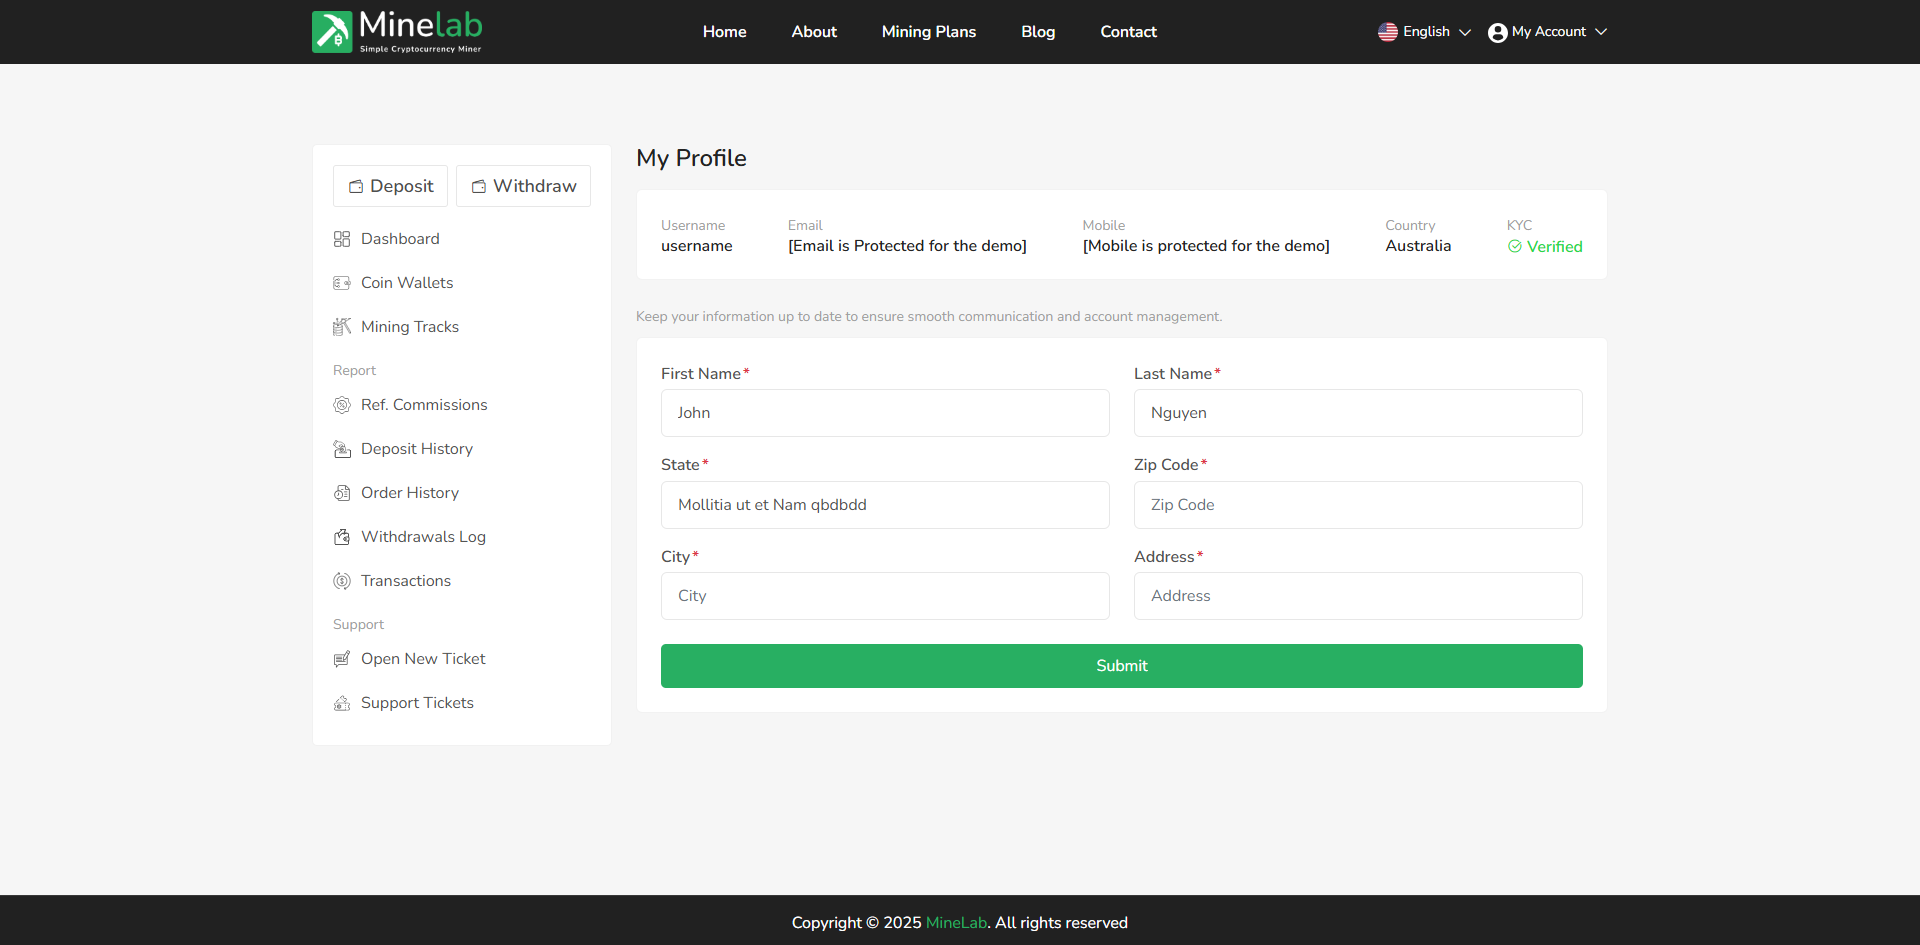Go to Mining Plans in navigation
Image resolution: width=1920 pixels, height=945 pixels.
coord(928,32)
